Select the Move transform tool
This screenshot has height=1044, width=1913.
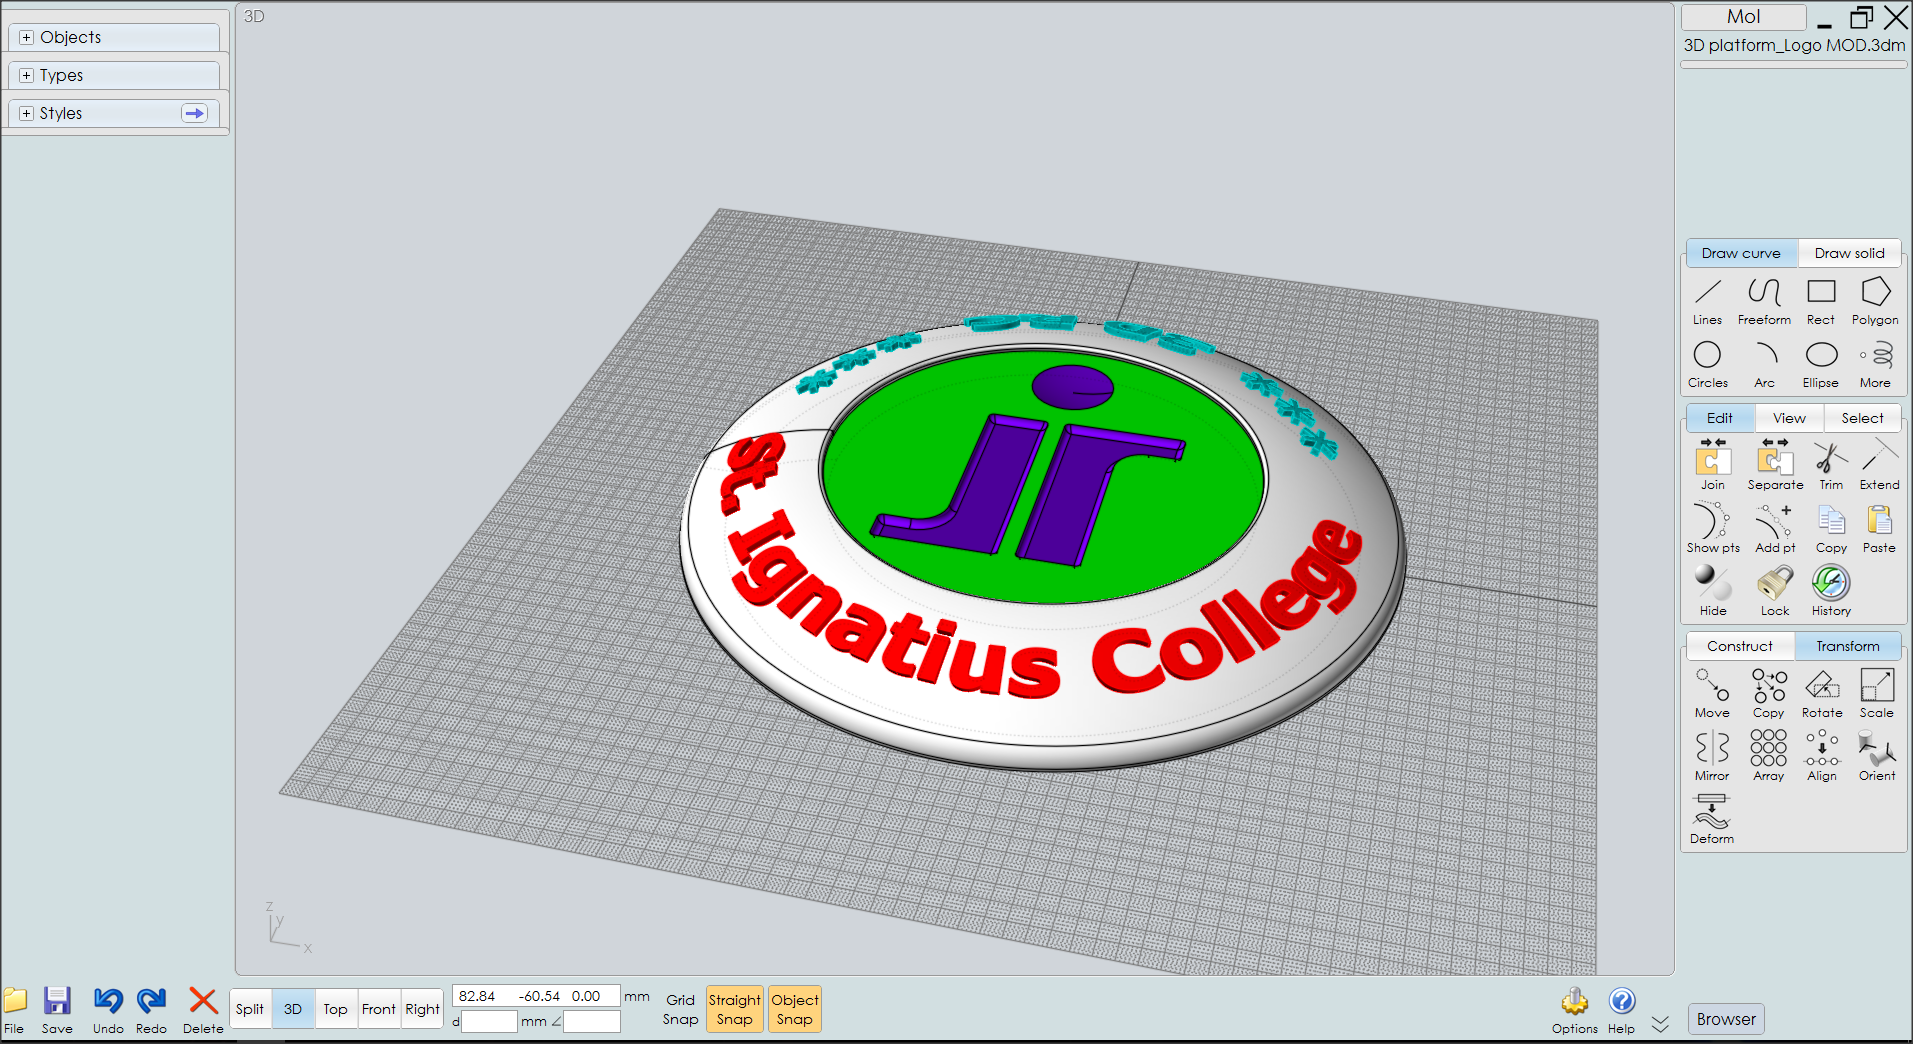click(1712, 693)
